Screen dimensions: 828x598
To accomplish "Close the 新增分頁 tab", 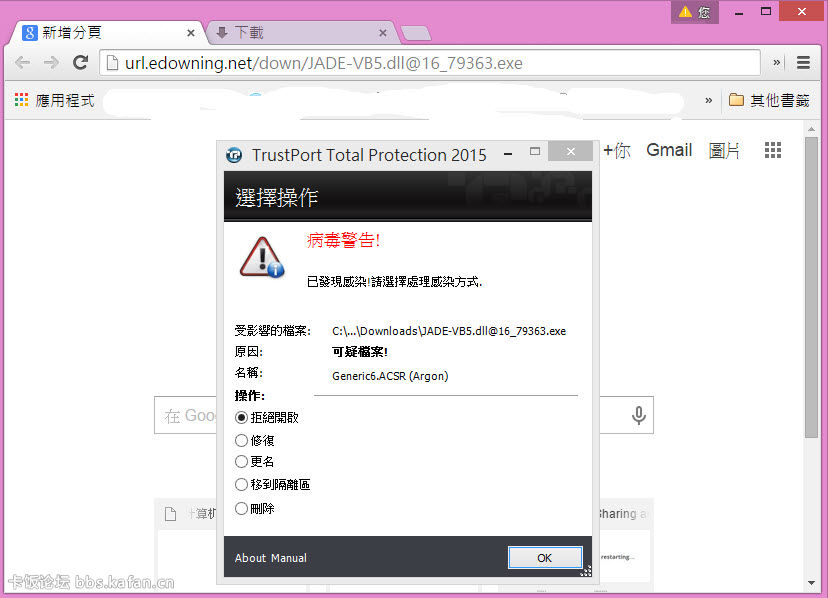I will point(191,33).
